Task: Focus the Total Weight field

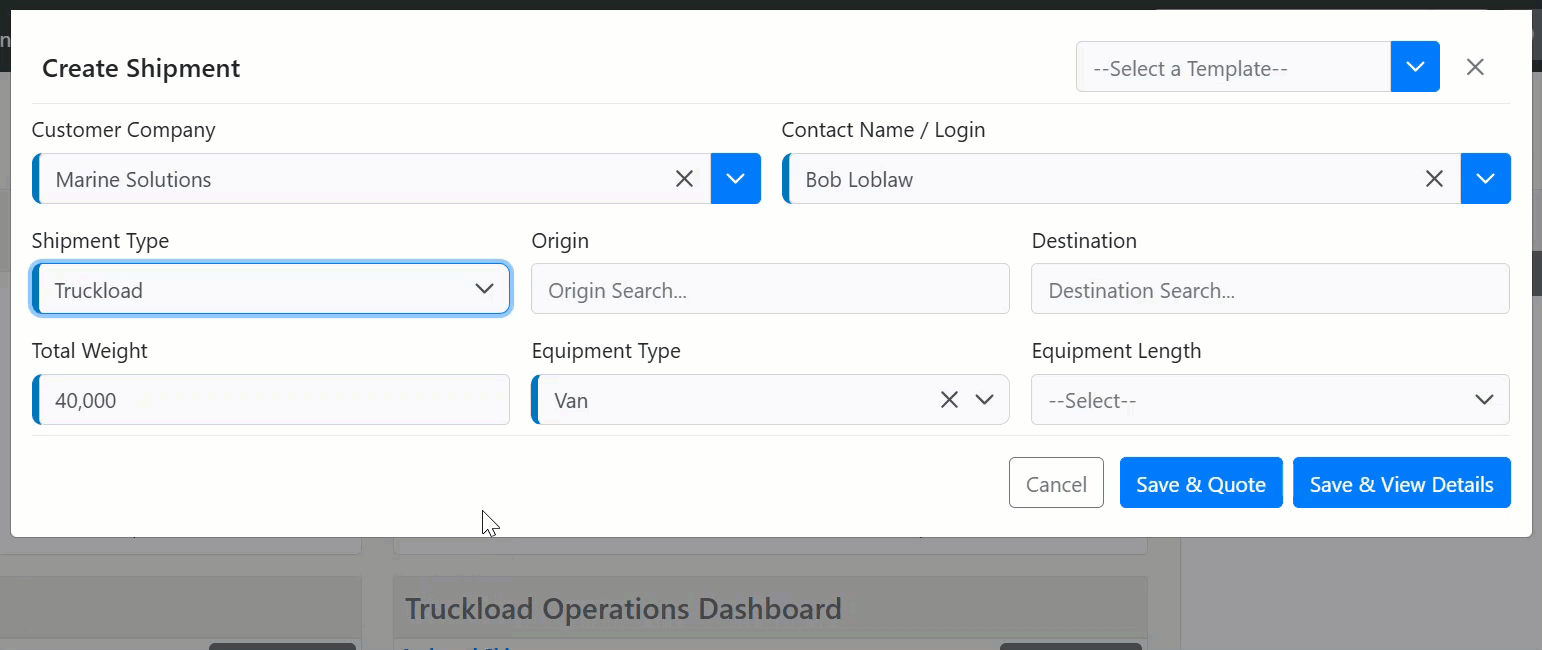Action: click(271, 400)
